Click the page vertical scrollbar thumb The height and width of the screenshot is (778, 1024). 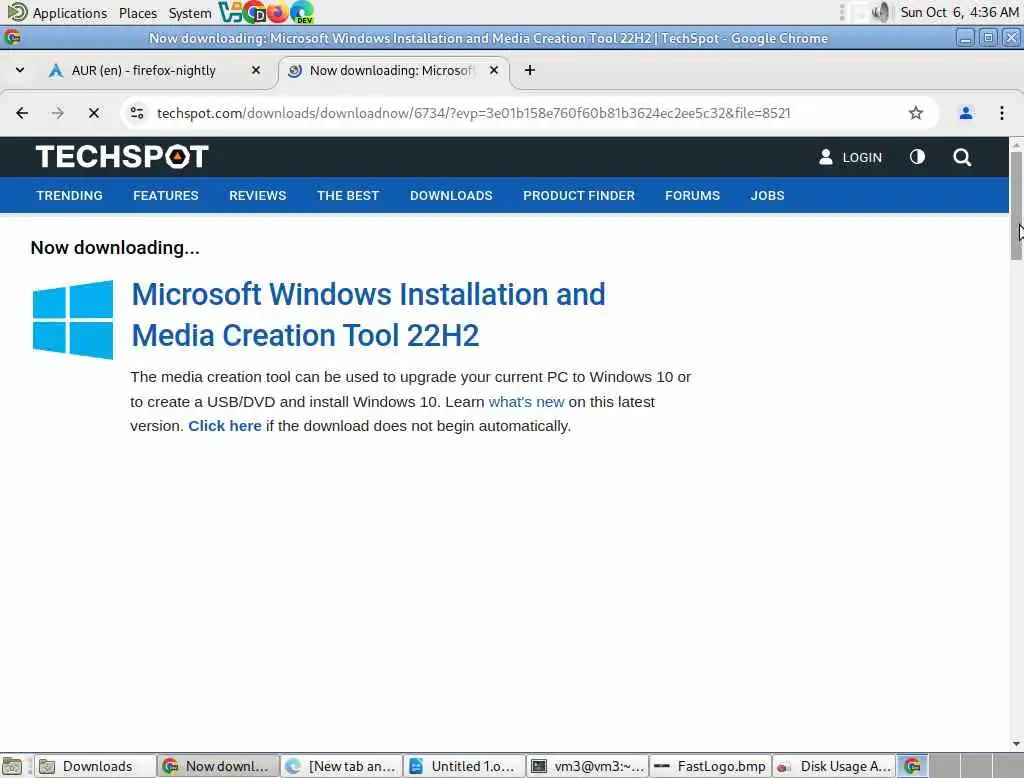1016,206
